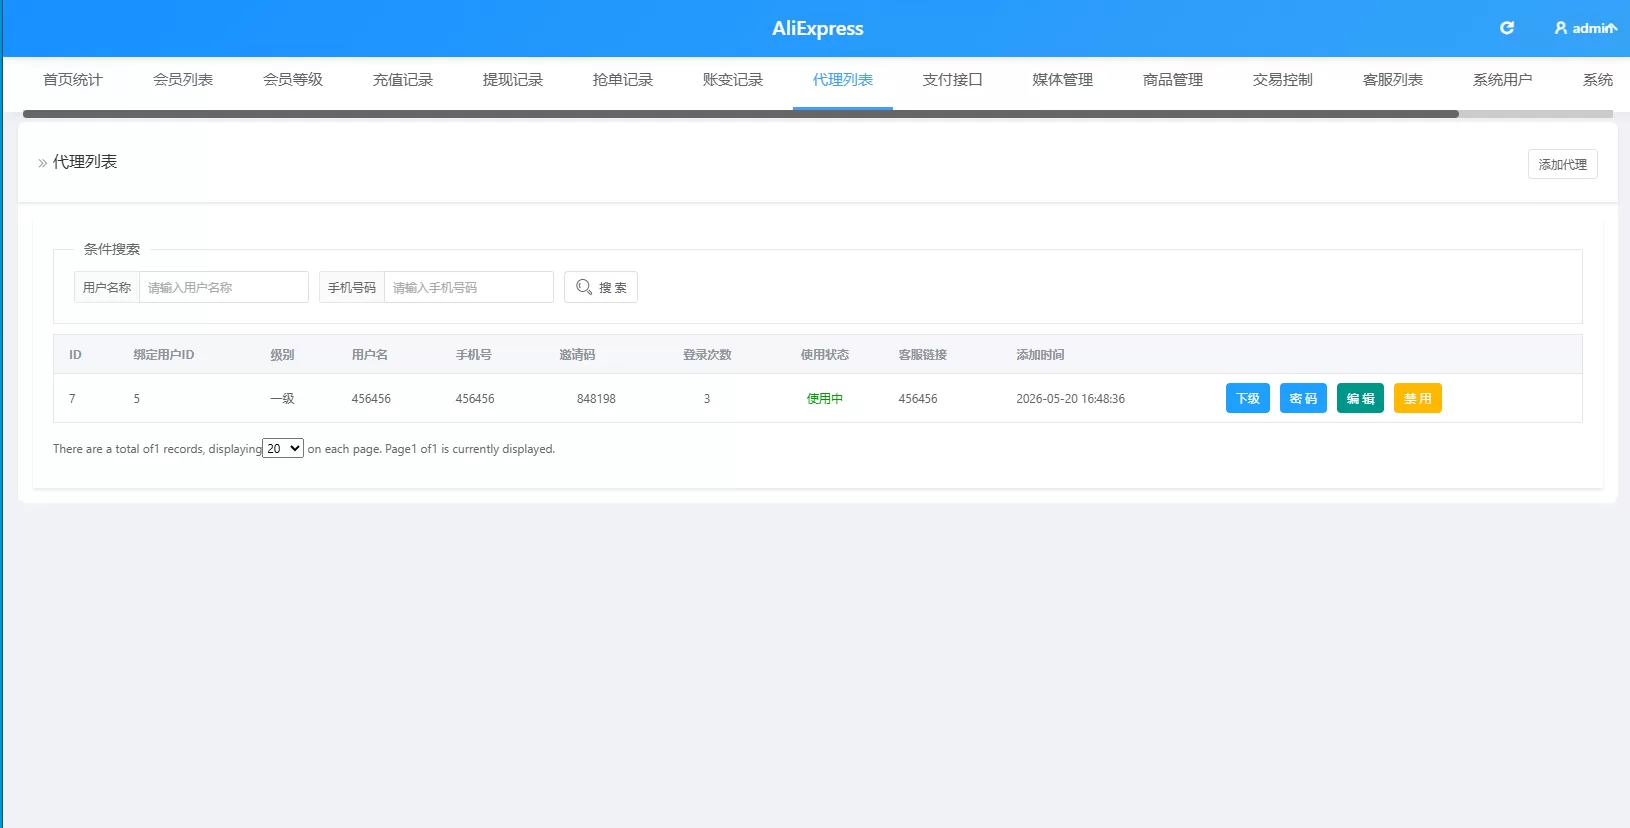Open the admin user menu
Viewport: 1630px width, 828px height.
pos(1585,28)
